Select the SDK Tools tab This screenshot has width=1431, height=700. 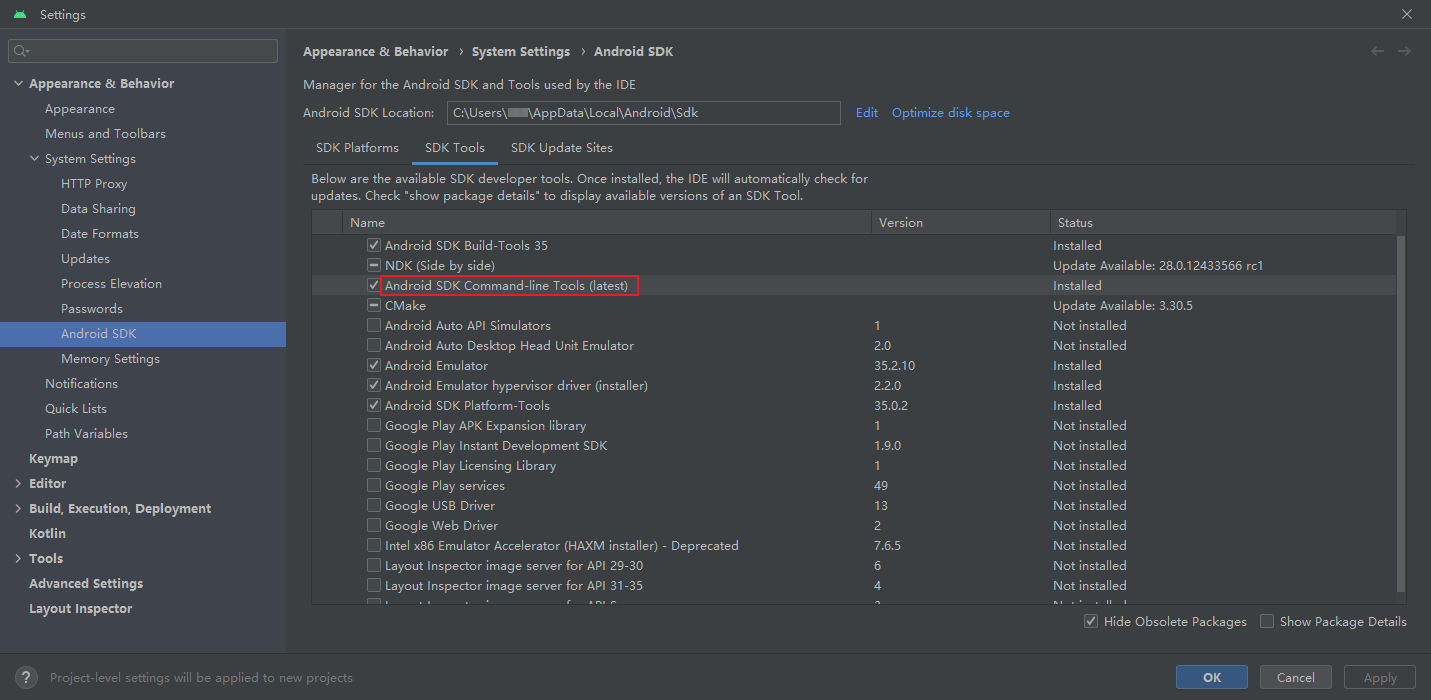point(455,147)
